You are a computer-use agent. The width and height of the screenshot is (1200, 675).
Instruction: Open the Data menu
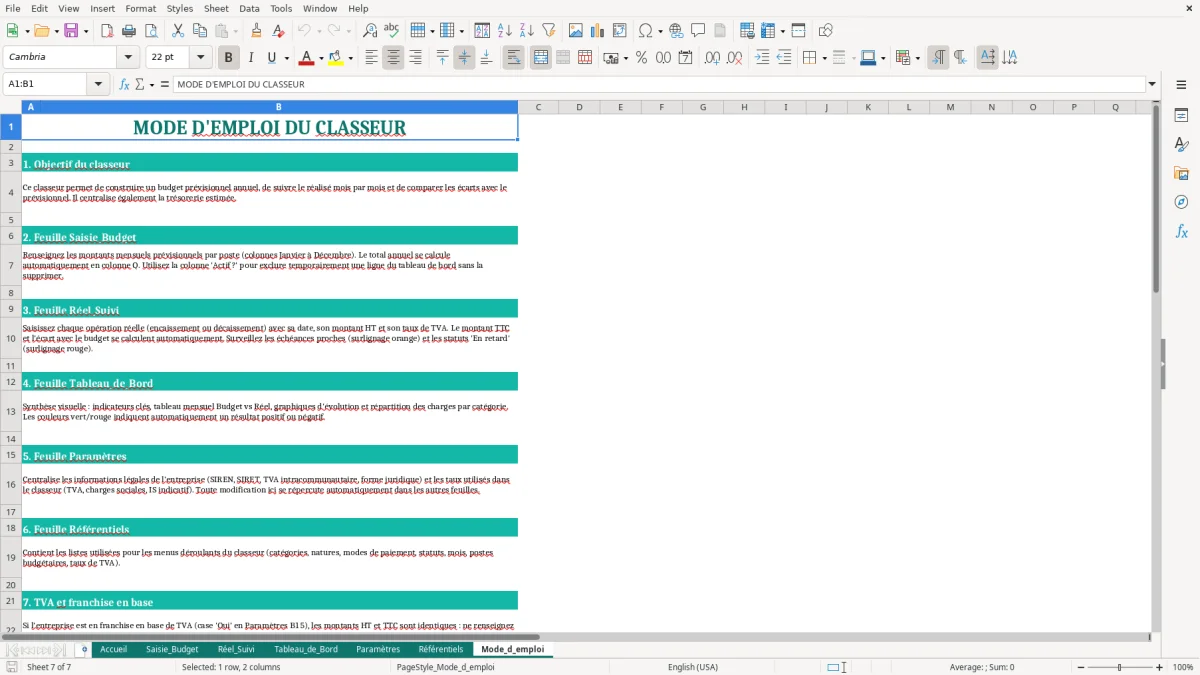[x=249, y=8]
